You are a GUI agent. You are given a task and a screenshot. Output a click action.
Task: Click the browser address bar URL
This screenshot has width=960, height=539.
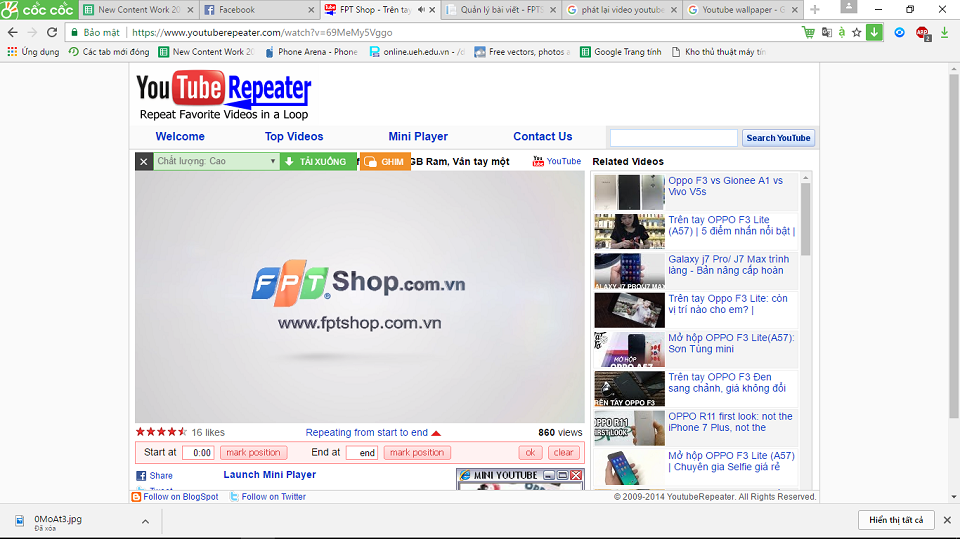262,32
